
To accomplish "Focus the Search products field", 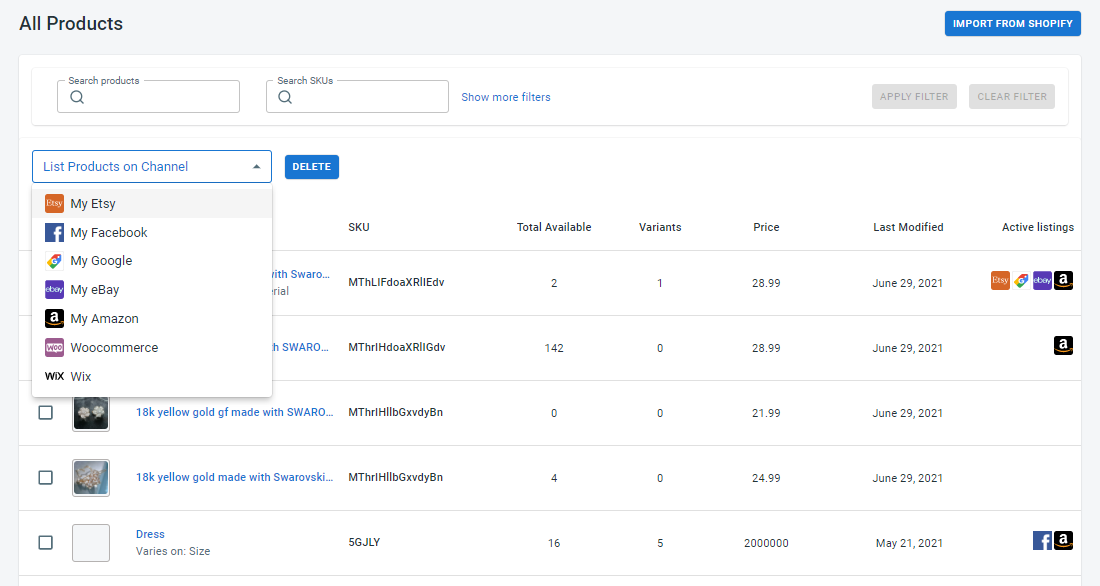I will coord(148,97).
